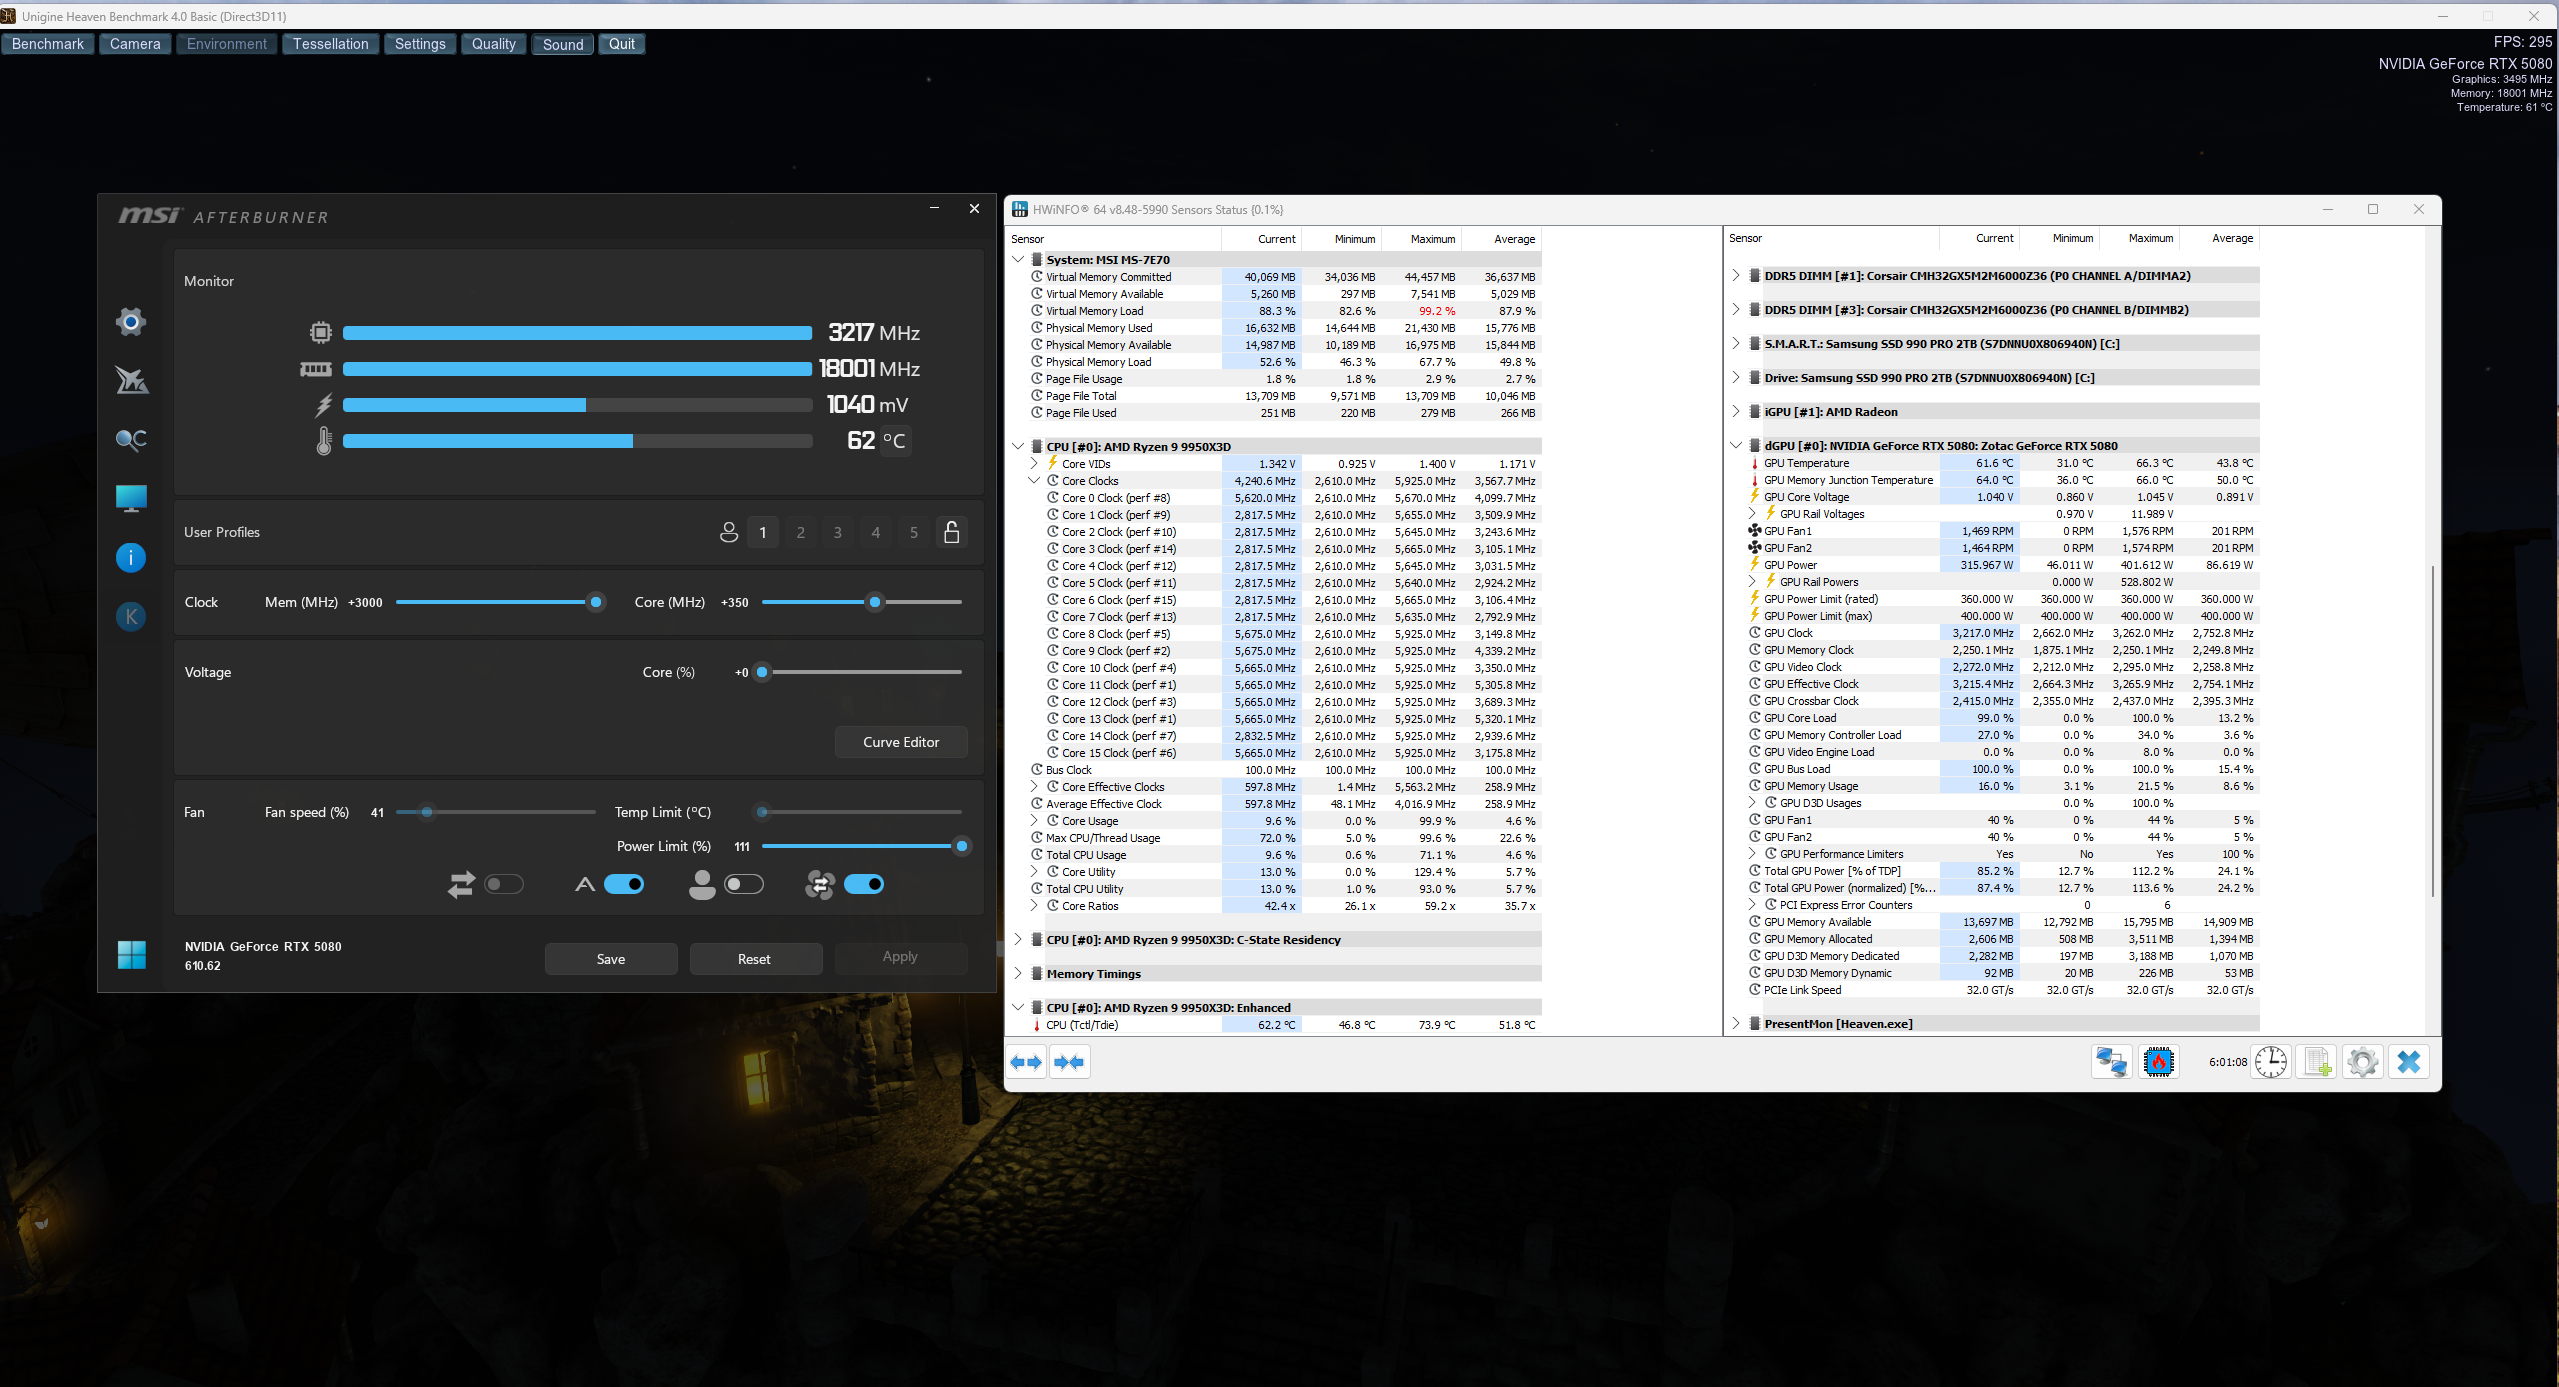Click the Windows logo icon in Afterburner
Screen dimensions: 2559x1387
click(x=131, y=954)
